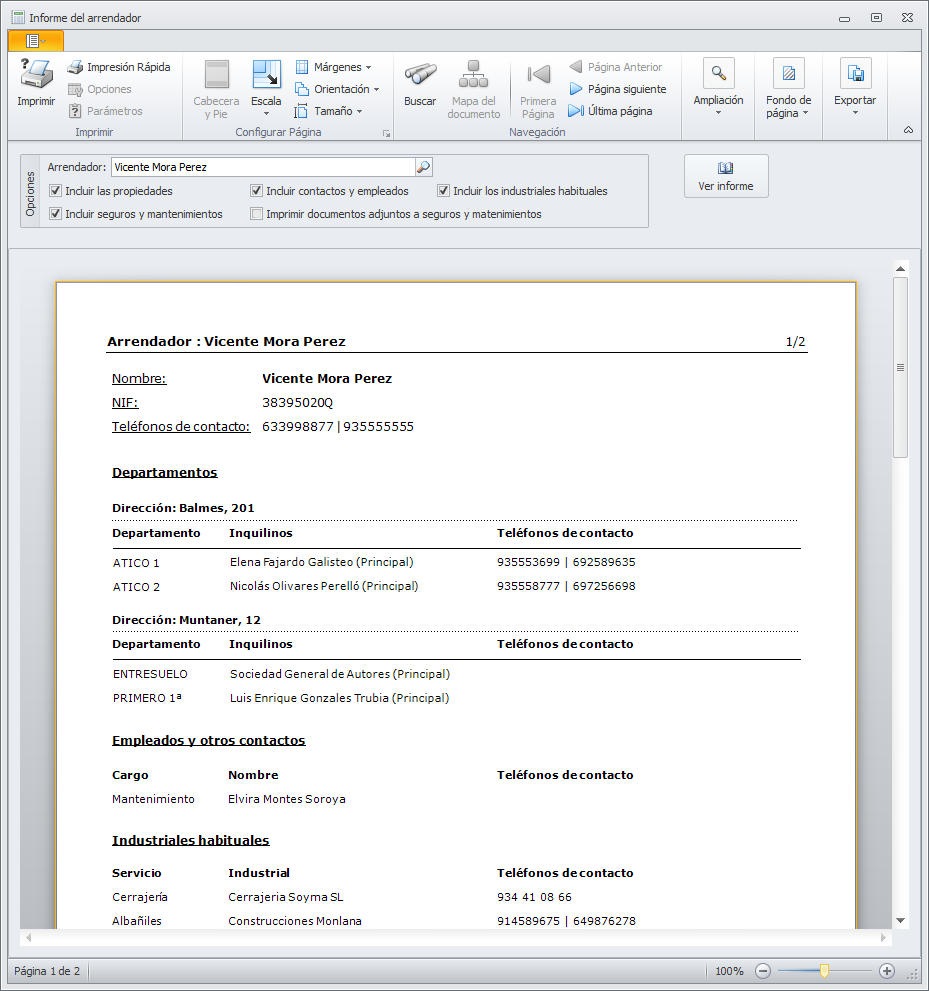Click the Buscar binoculars icon
Image resolution: width=929 pixels, height=991 pixels.
click(x=420, y=75)
